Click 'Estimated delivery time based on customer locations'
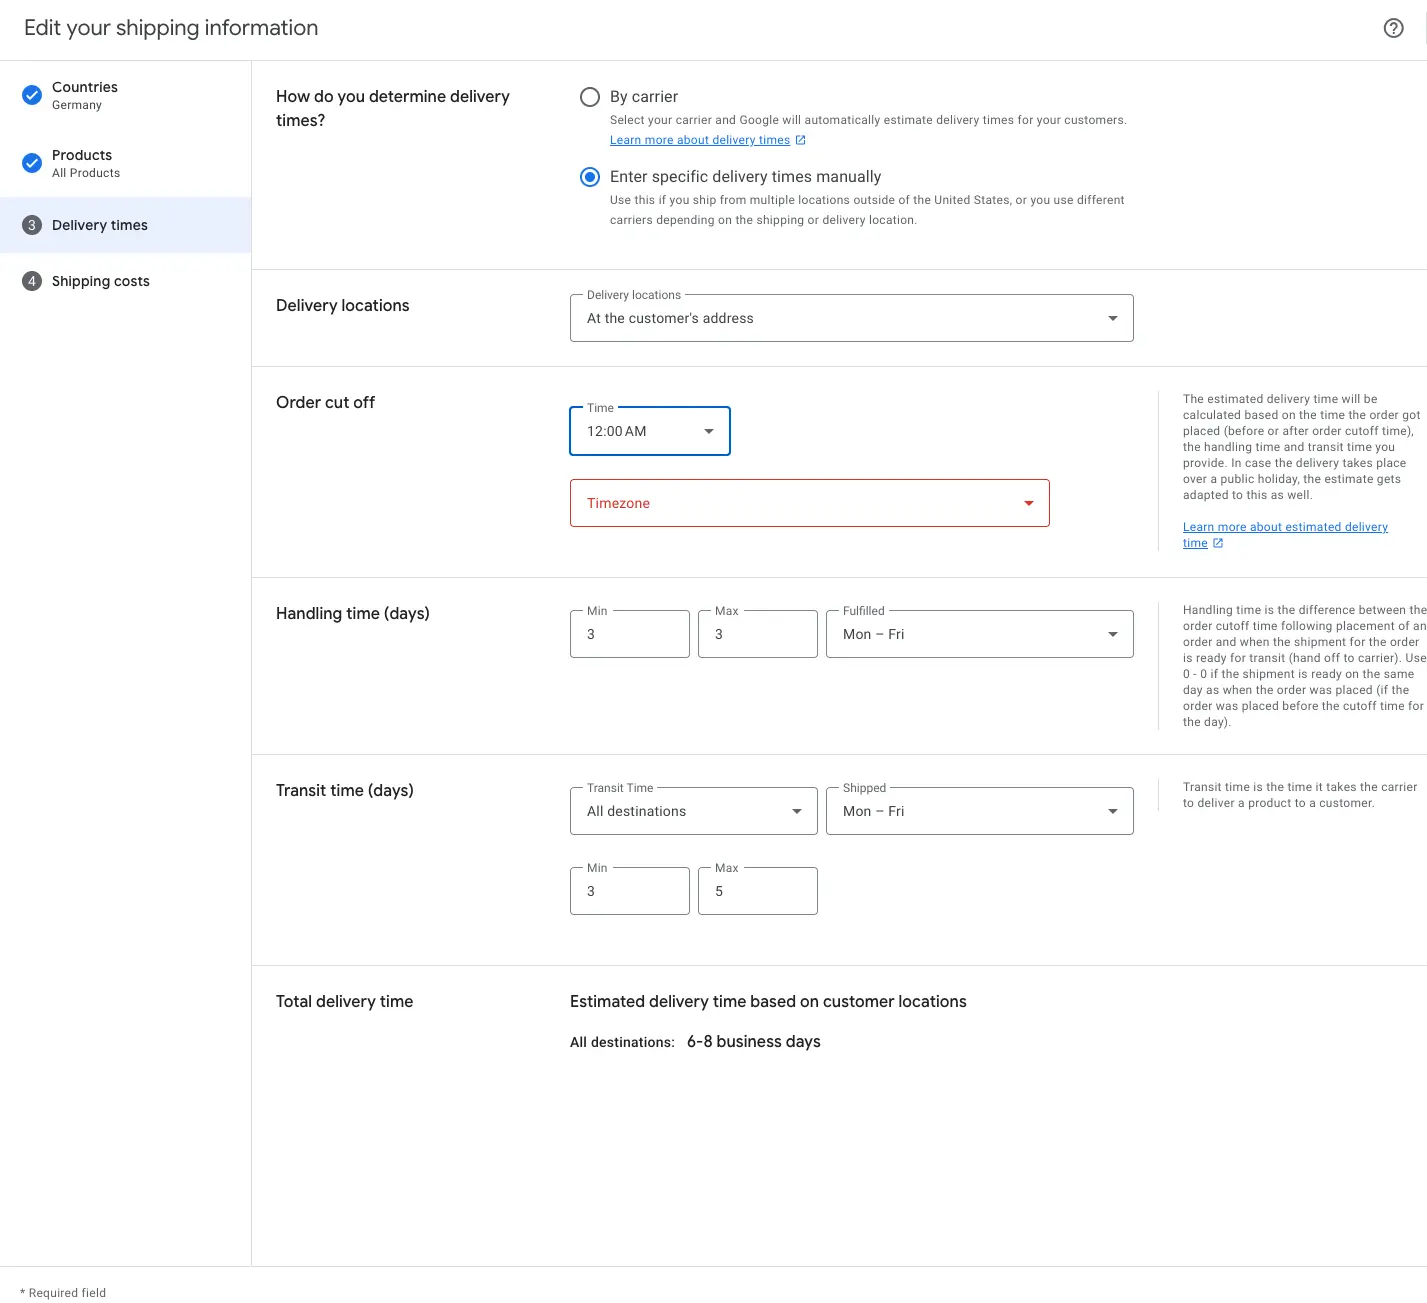The height and width of the screenshot is (1303, 1427). (768, 1002)
